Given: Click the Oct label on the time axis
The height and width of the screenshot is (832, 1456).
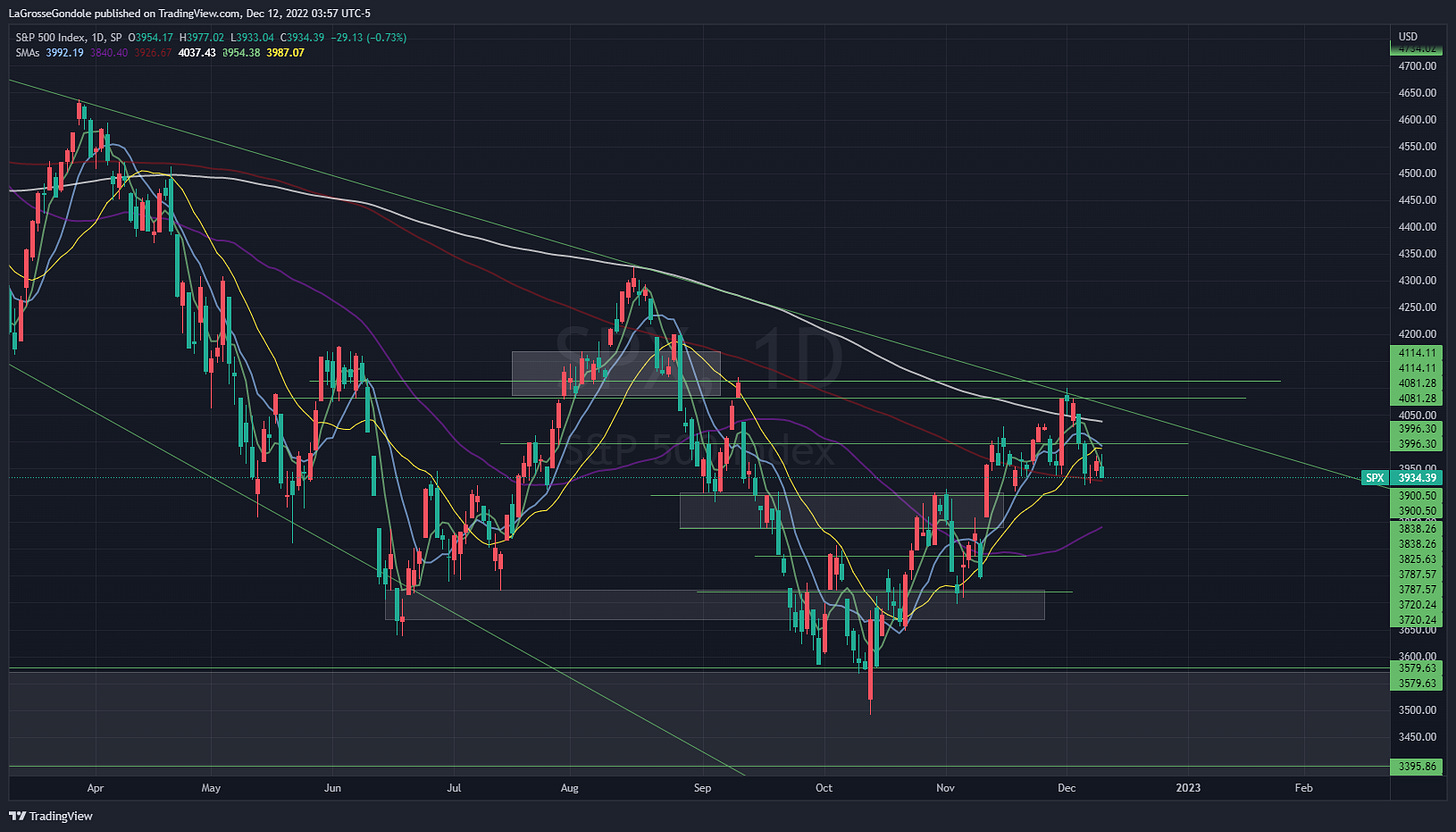Looking at the screenshot, I should point(823,788).
